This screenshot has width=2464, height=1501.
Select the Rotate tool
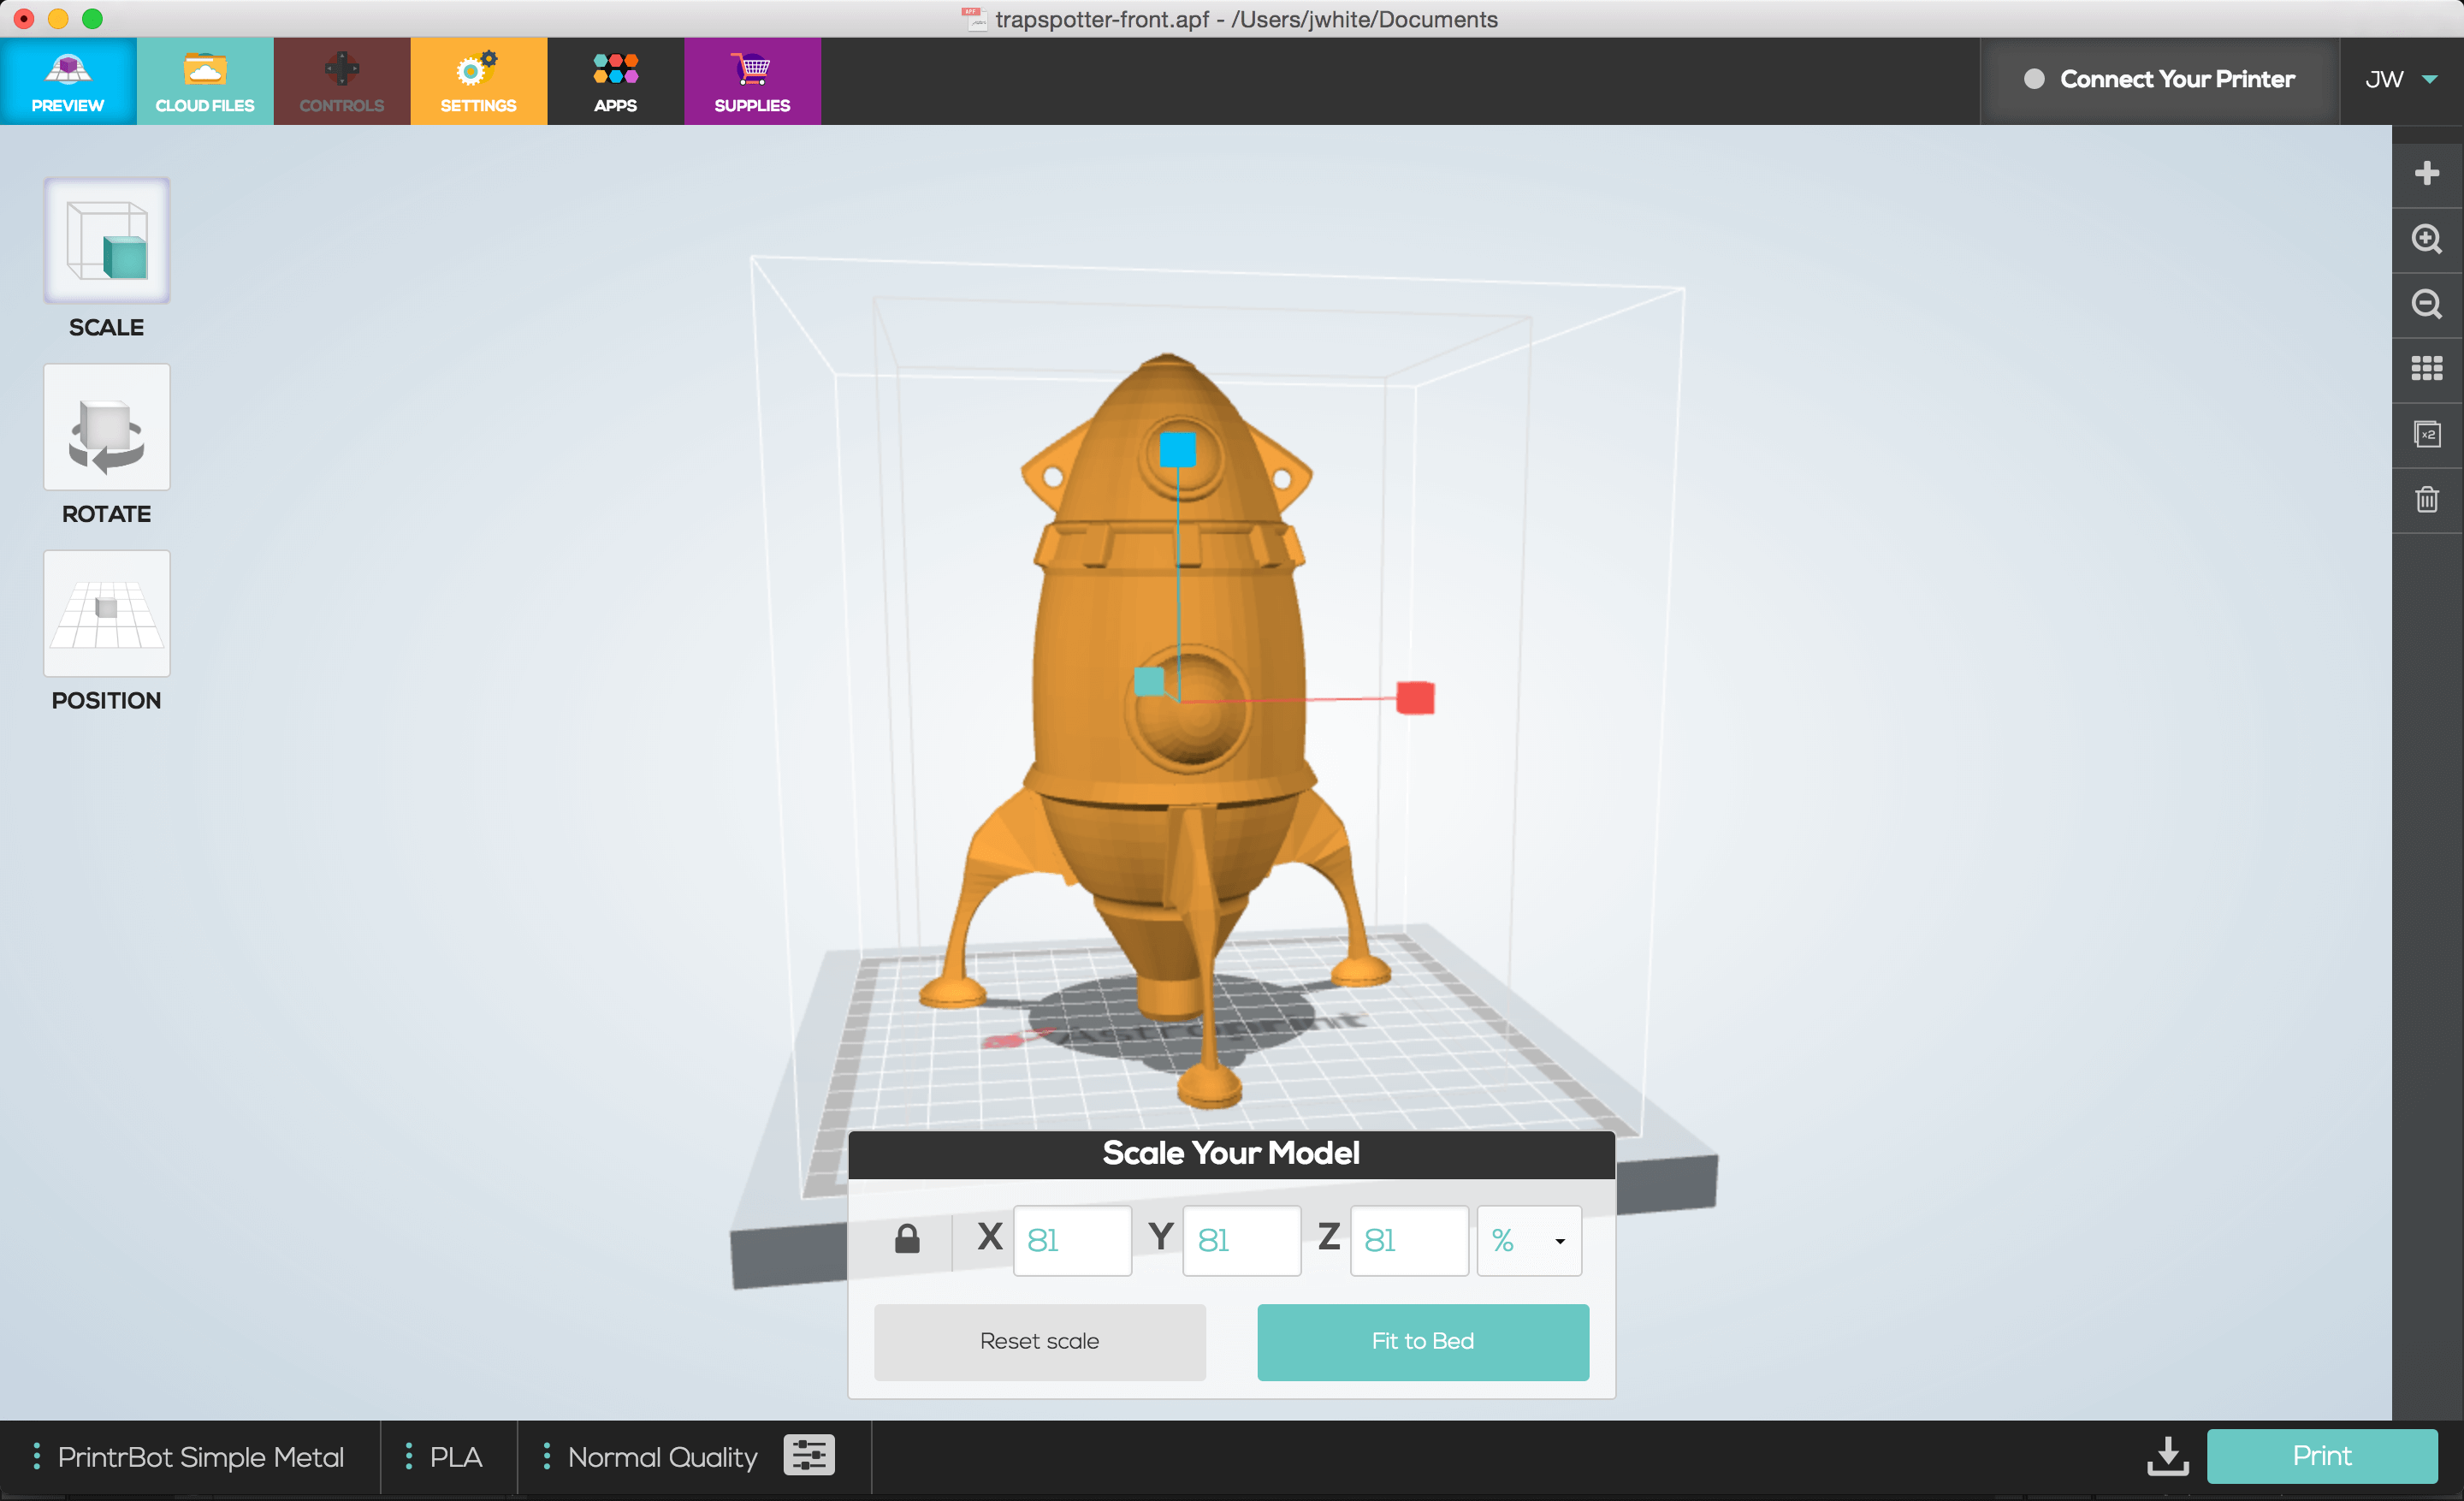pos(107,427)
